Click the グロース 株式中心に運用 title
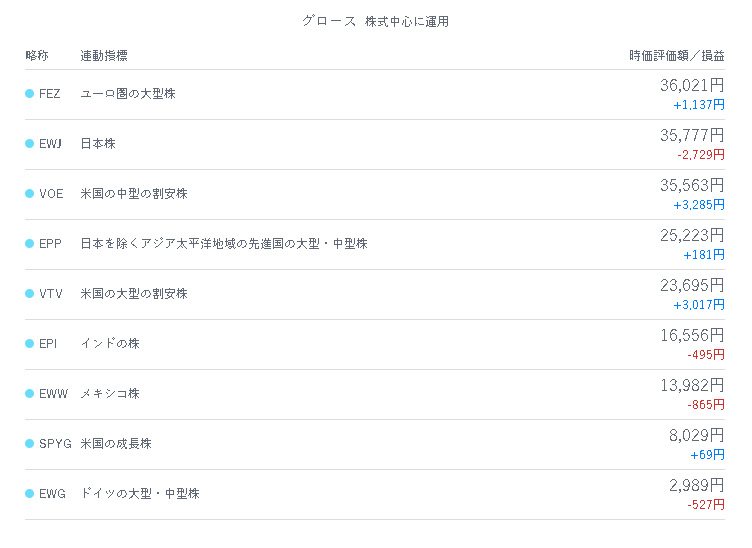Viewport: 752px width, 548px height. [x=376, y=22]
